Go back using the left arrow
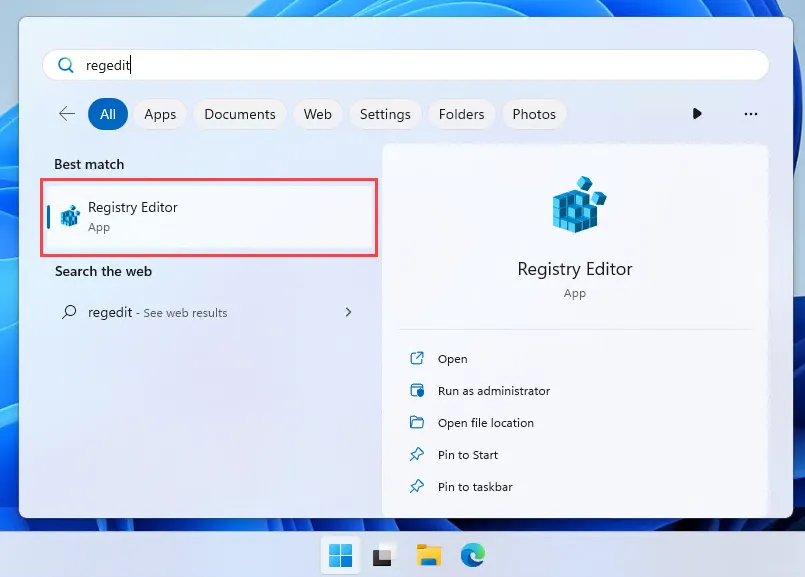Screen dimensions: 805x577 tap(67, 113)
